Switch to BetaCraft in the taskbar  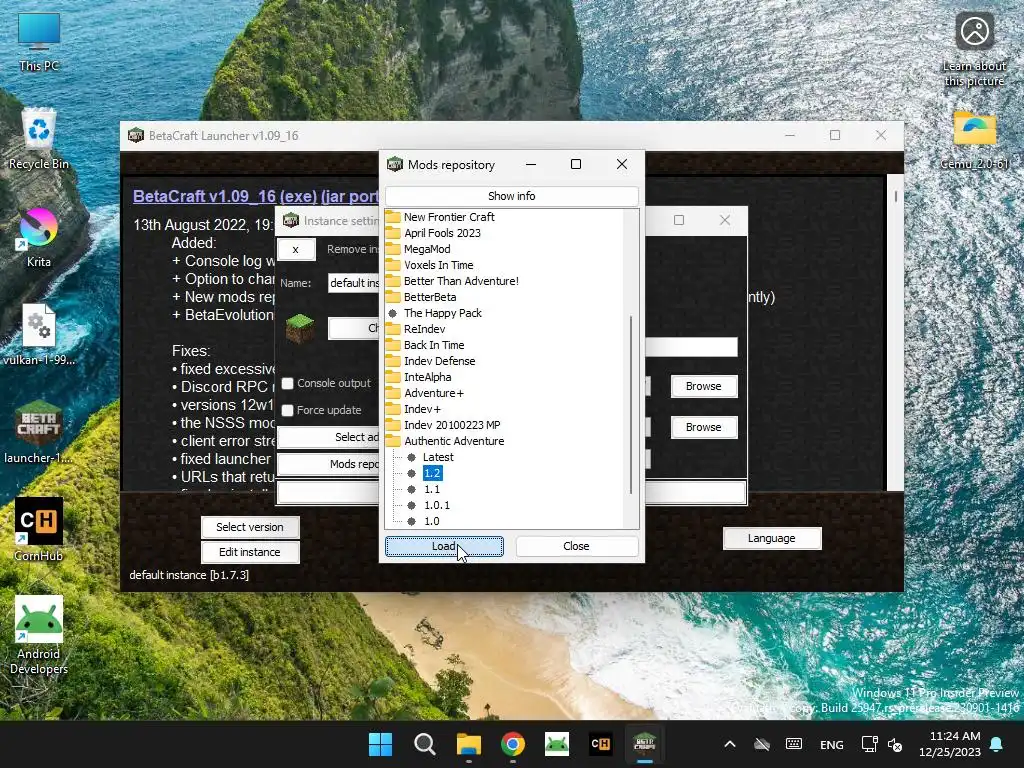[645, 744]
